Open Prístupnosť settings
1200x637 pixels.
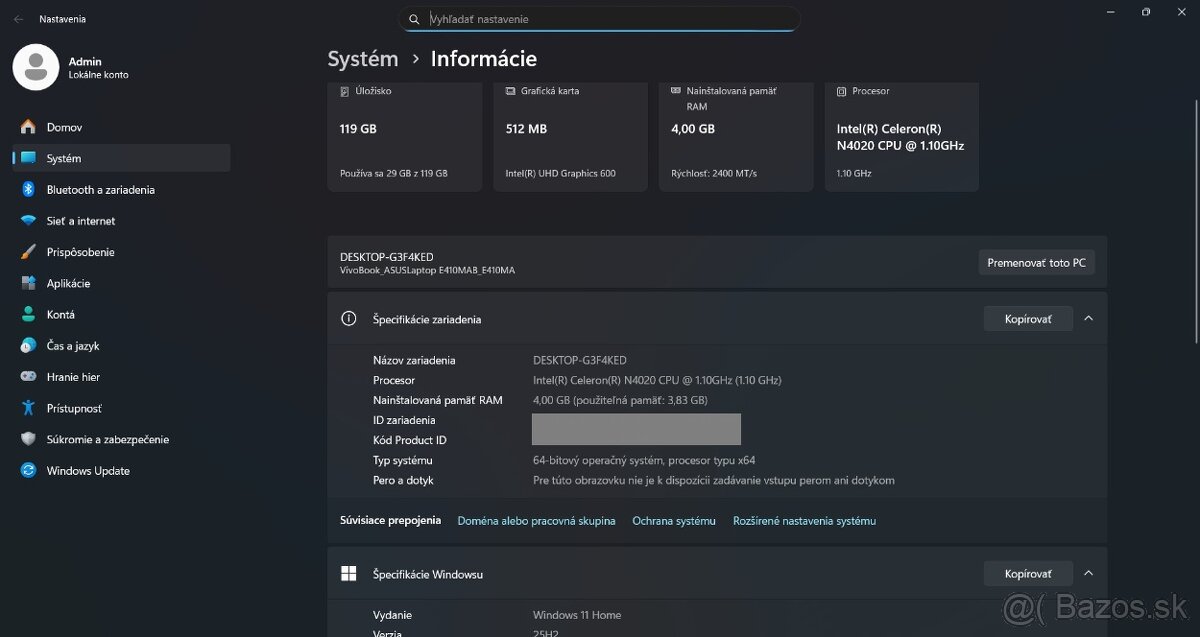pyautogui.click(x=122, y=408)
